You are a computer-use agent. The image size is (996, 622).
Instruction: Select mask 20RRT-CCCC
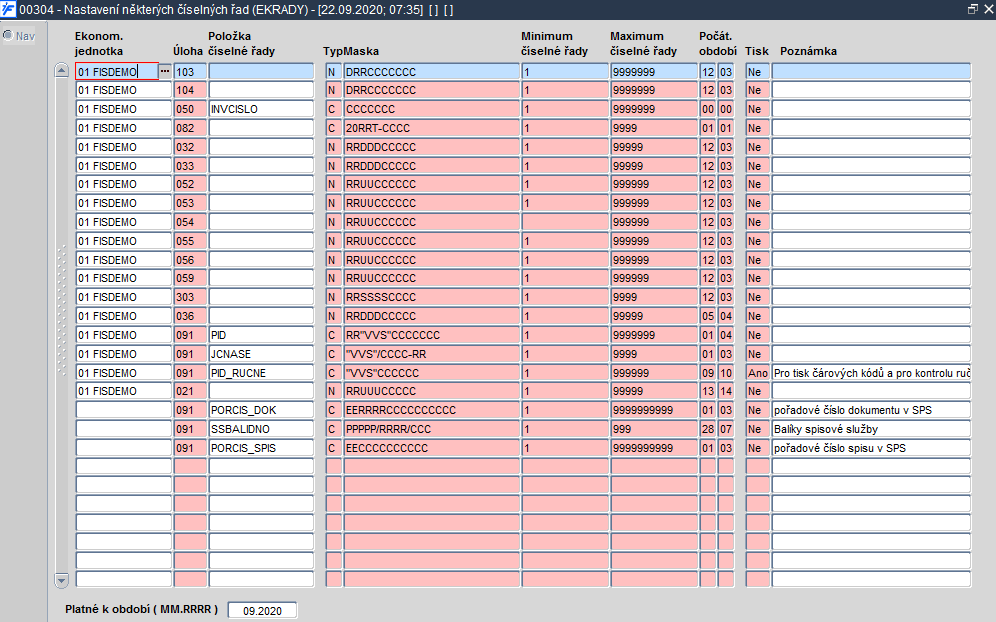(x=431, y=128)
